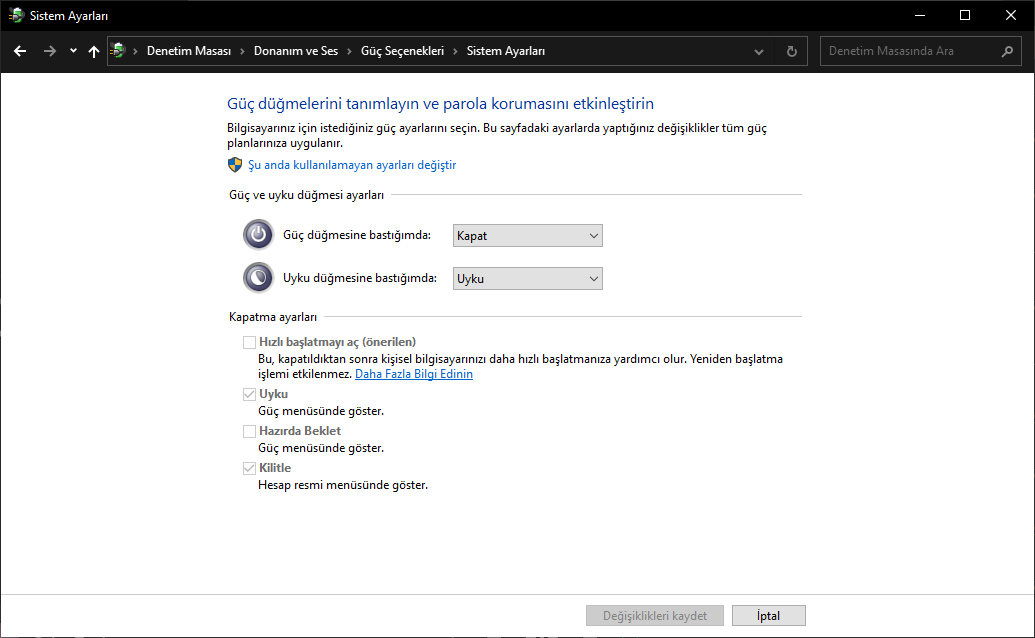Image resolution: width=1035 pixels, height=638 pixels.
Task: Click Güç ve uyku düğmesi ayarları label
Action: click(x=306, y=195)
